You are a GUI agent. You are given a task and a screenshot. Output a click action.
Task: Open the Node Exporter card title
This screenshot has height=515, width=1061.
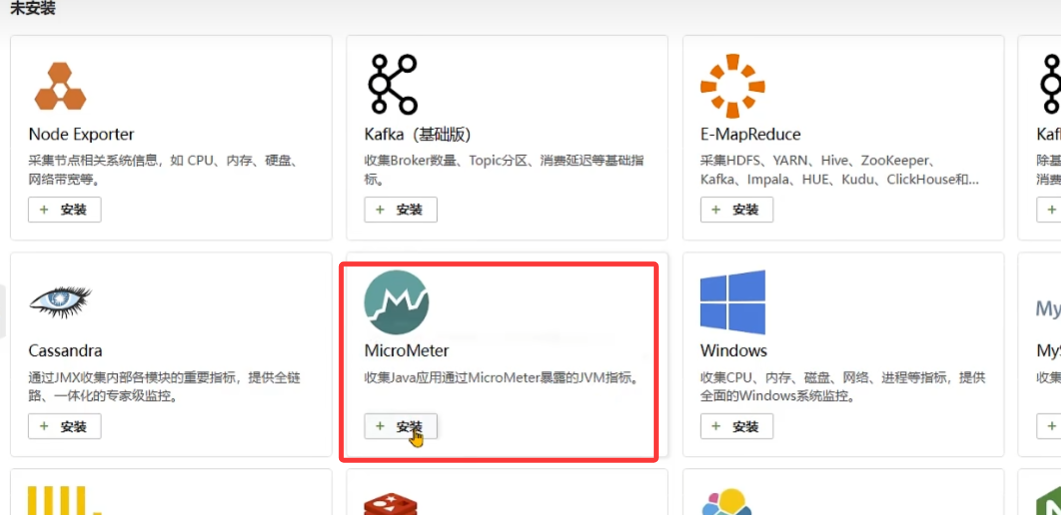81,134
